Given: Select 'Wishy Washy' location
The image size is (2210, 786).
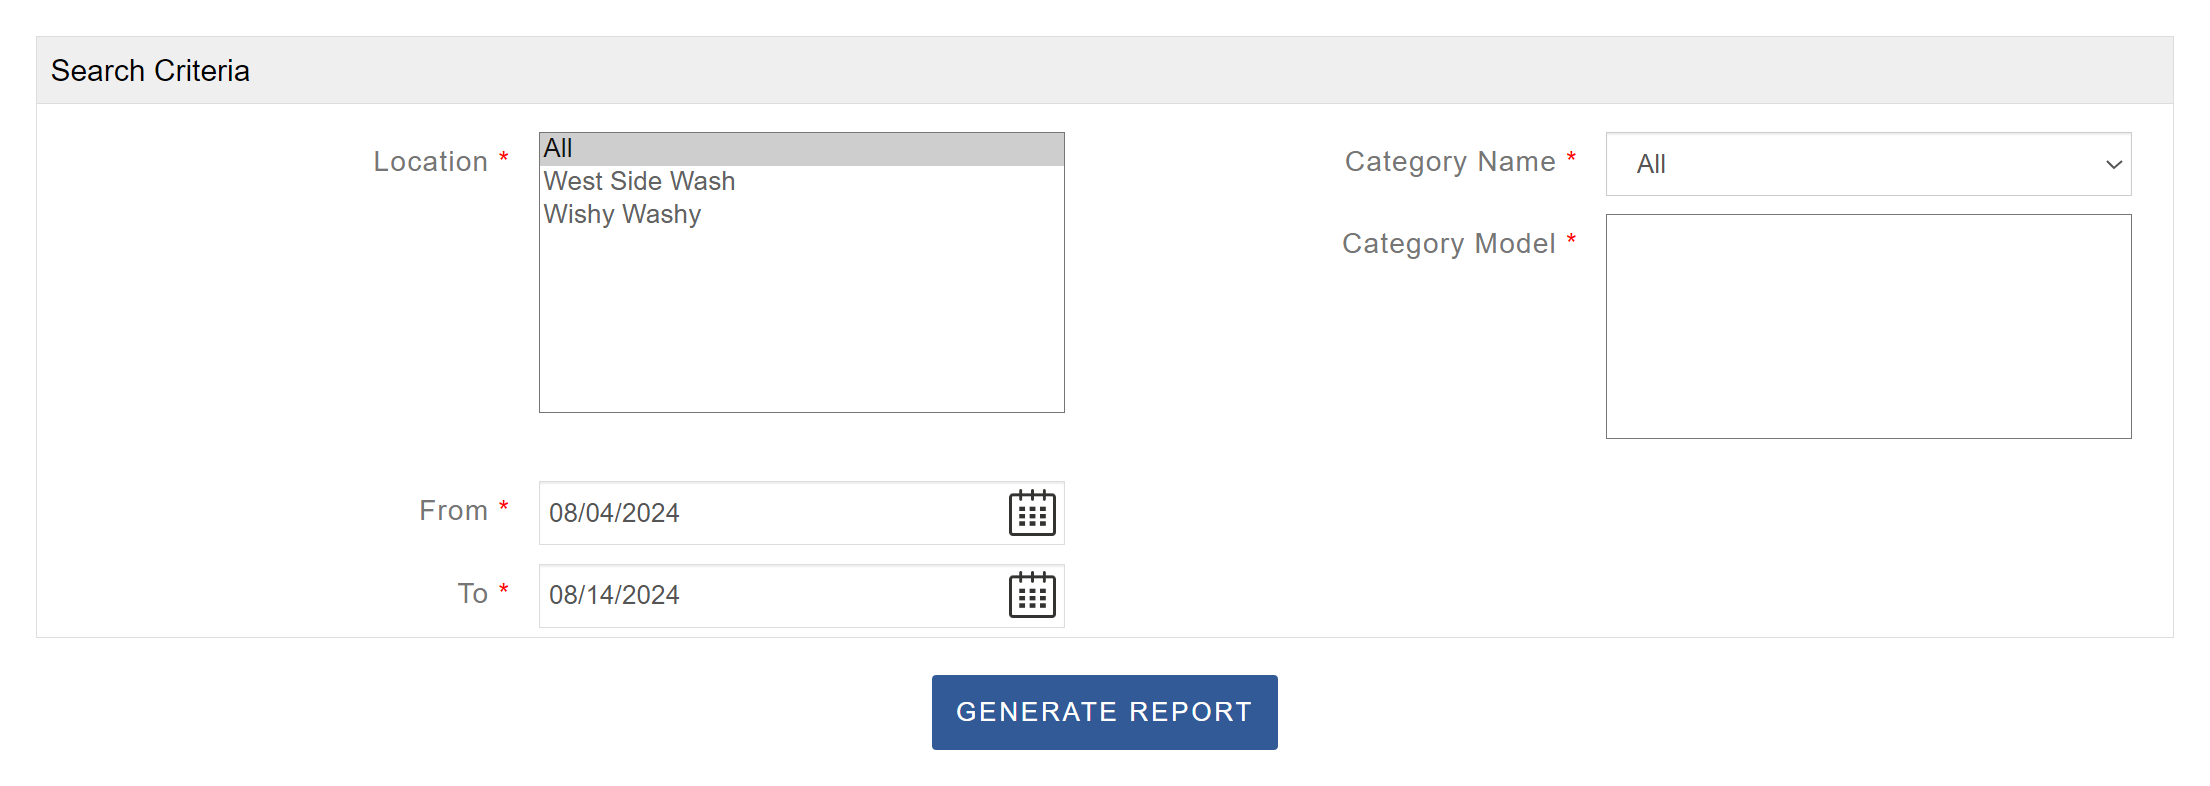Looking at the screenshot, I should [x=622, y=215].
